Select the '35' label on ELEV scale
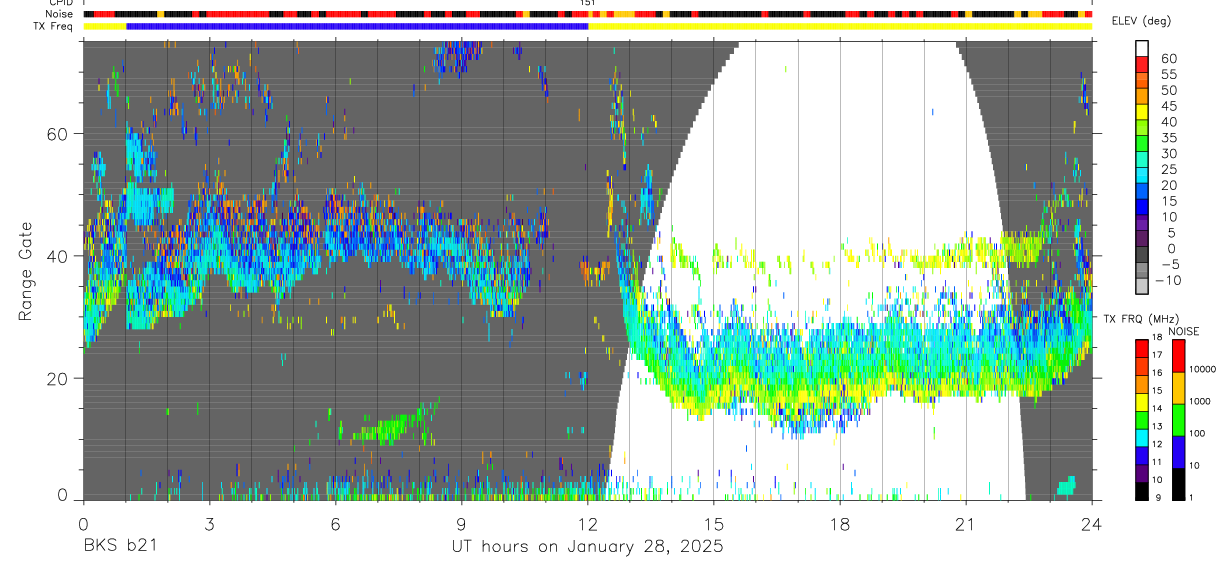1228x567 pixels. 1168,138
